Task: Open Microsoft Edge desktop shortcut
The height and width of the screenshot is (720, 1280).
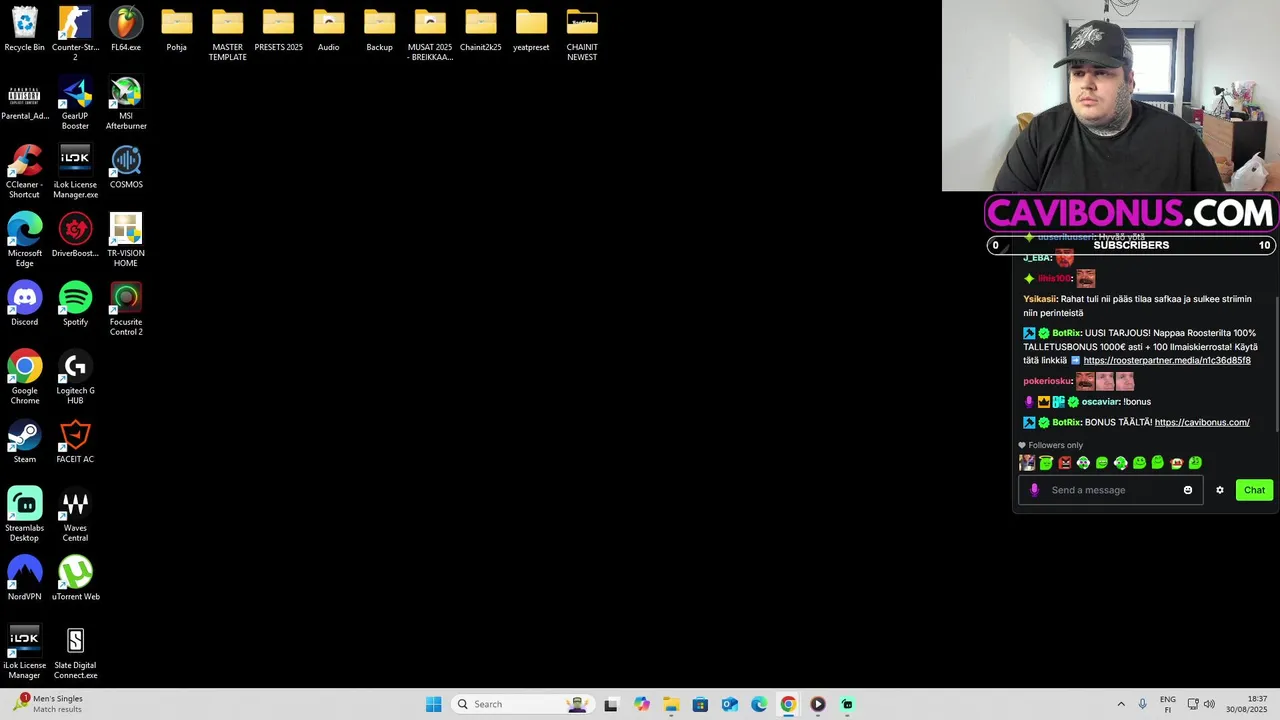Action: coord(24,240)
